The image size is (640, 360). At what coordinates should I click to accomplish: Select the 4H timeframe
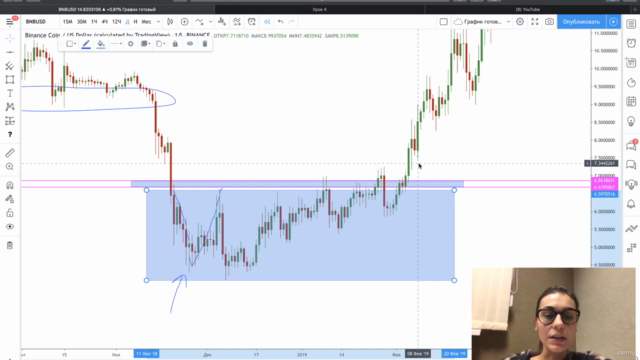coord(104,22)
